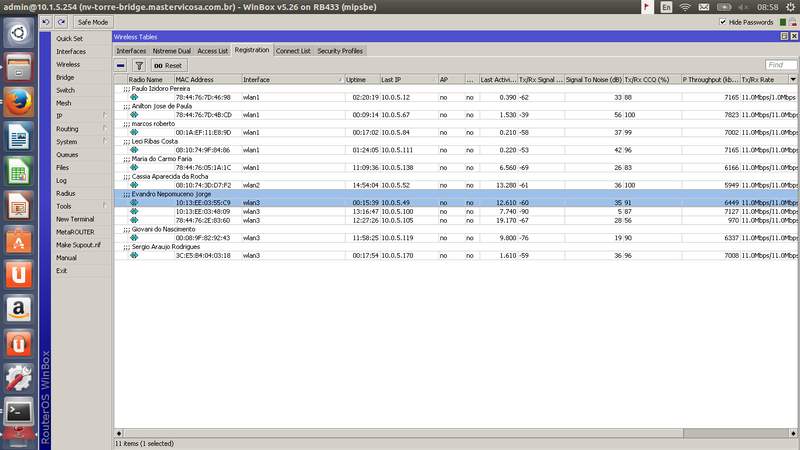The width and height of the screenshot is (800, 450).
Task: Open Terminal dock icon
Action: point(18,412)
